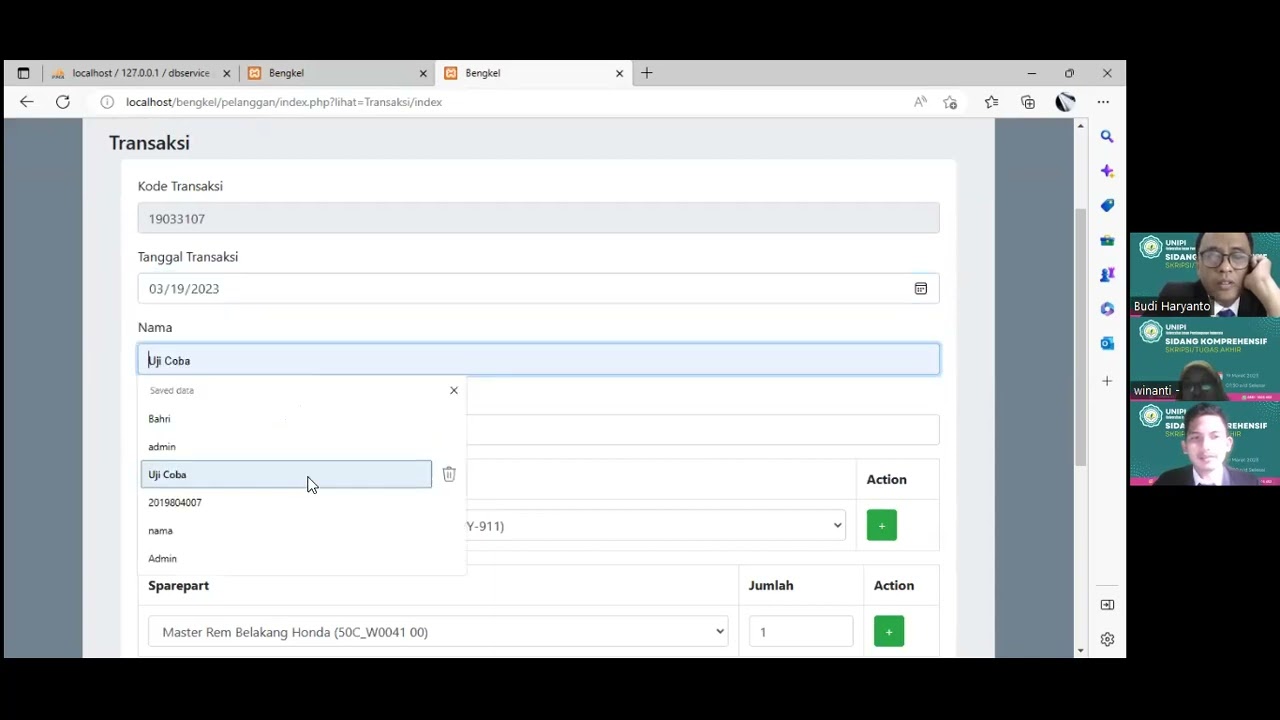
Task: Focus the Nama input field
Action: coord(538,360)
